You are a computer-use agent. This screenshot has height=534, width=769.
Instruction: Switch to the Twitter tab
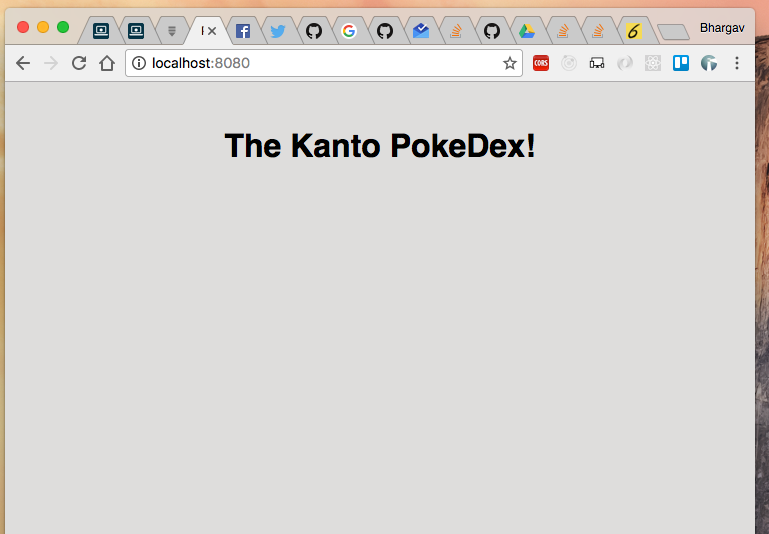click(x=278, y=31)
